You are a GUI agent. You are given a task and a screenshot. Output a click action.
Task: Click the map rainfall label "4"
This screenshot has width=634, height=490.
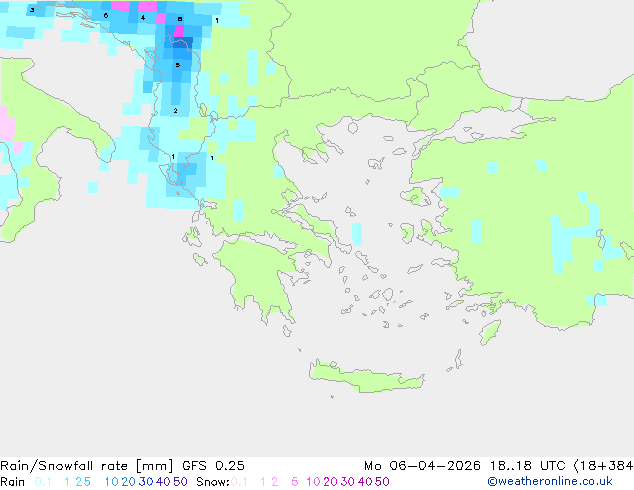point(143,18)
